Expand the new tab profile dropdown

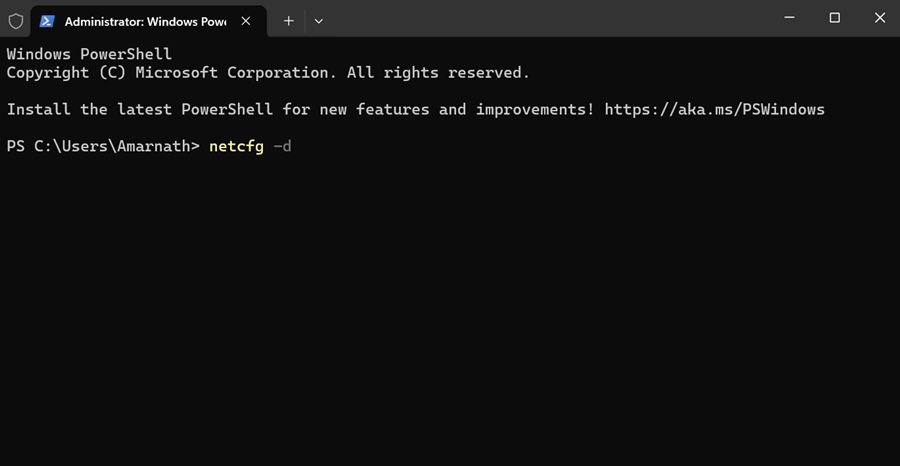[x=319, y=21]
